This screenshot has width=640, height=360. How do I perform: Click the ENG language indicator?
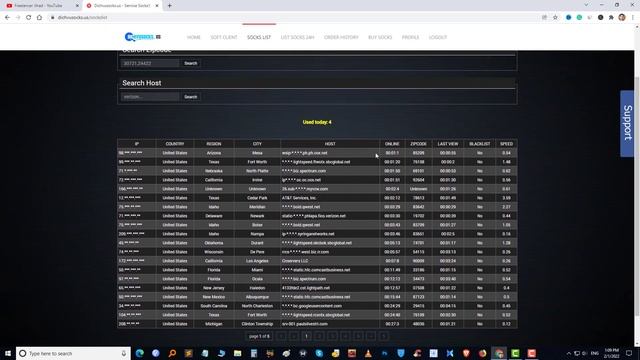click(x=595, y=353)
